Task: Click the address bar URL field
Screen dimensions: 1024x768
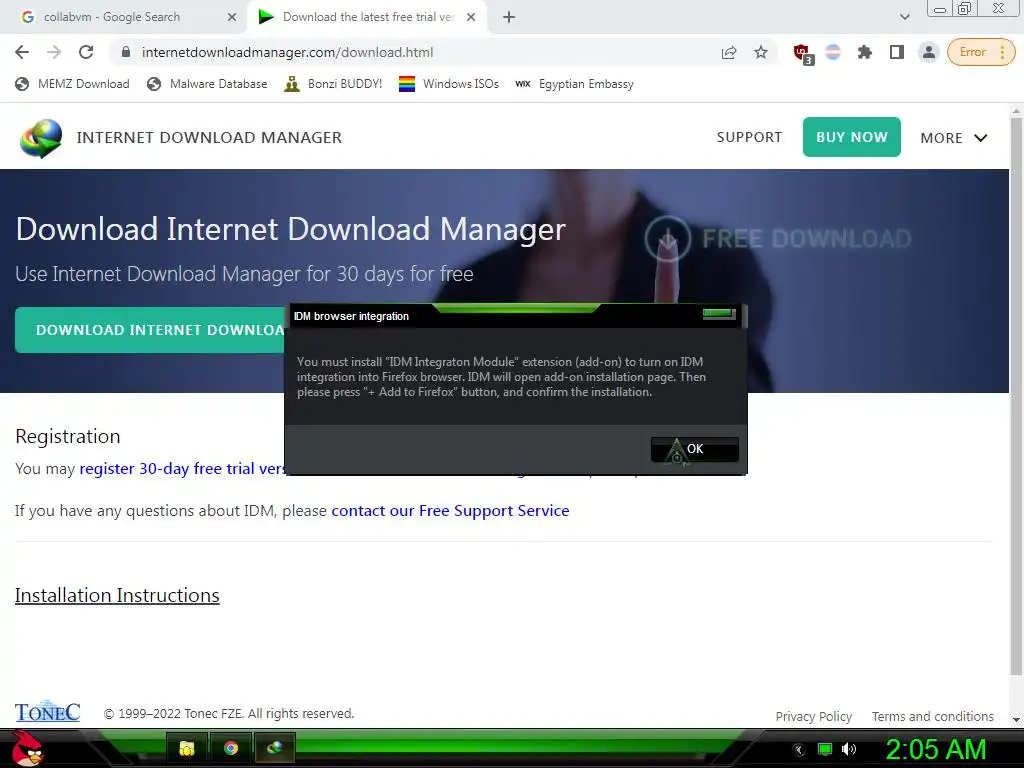Action: pyautogui.click(x=418, y=52)
